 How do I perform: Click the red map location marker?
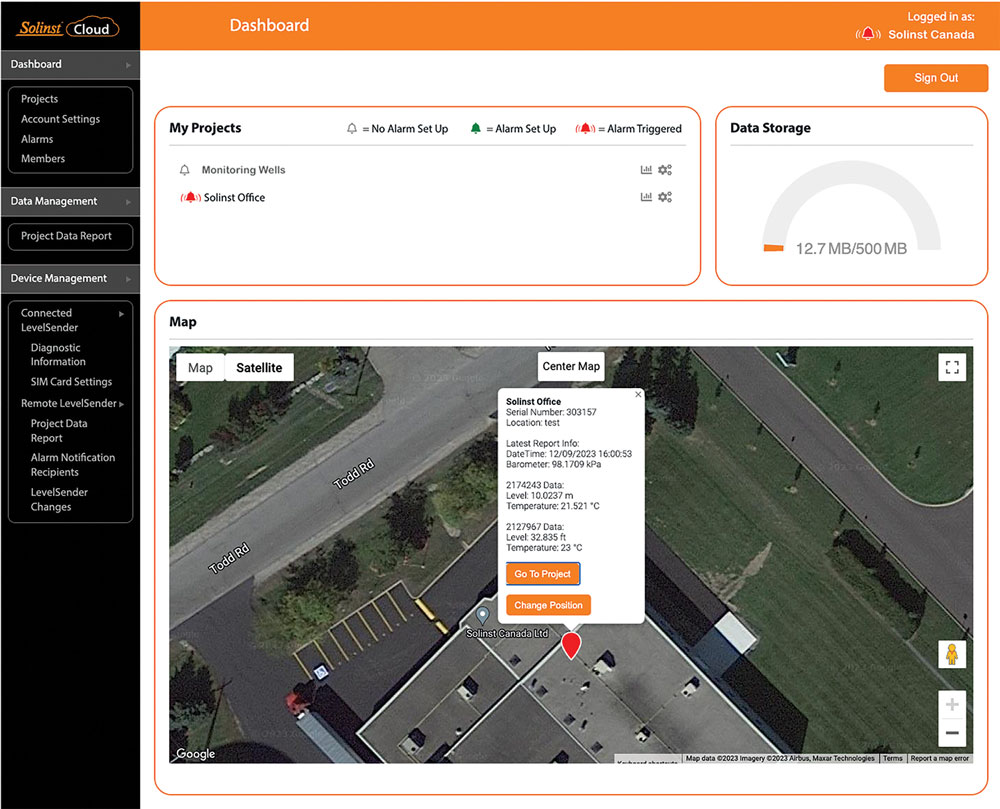pos(570,645)
